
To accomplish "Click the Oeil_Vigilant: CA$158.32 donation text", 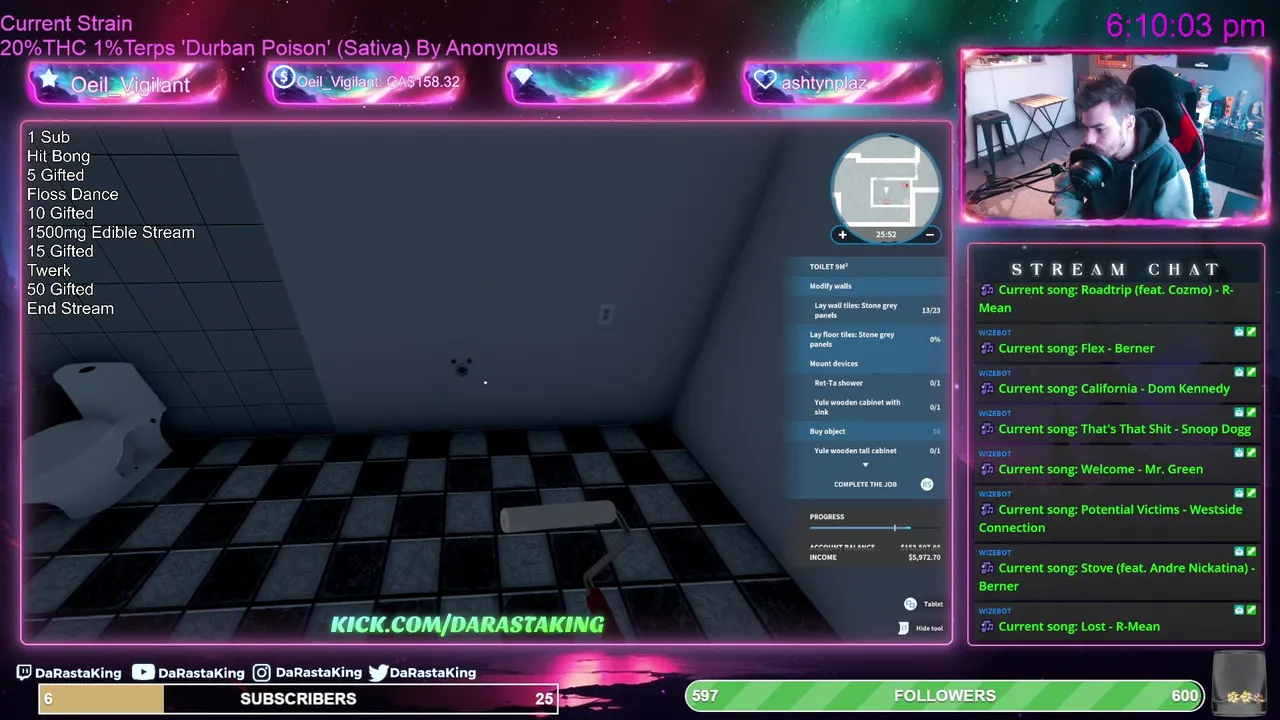I will tap(378, 82).
